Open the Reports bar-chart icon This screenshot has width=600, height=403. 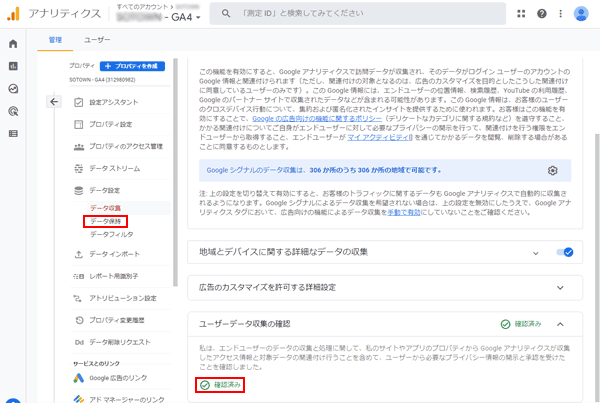[x=13, y=66]
